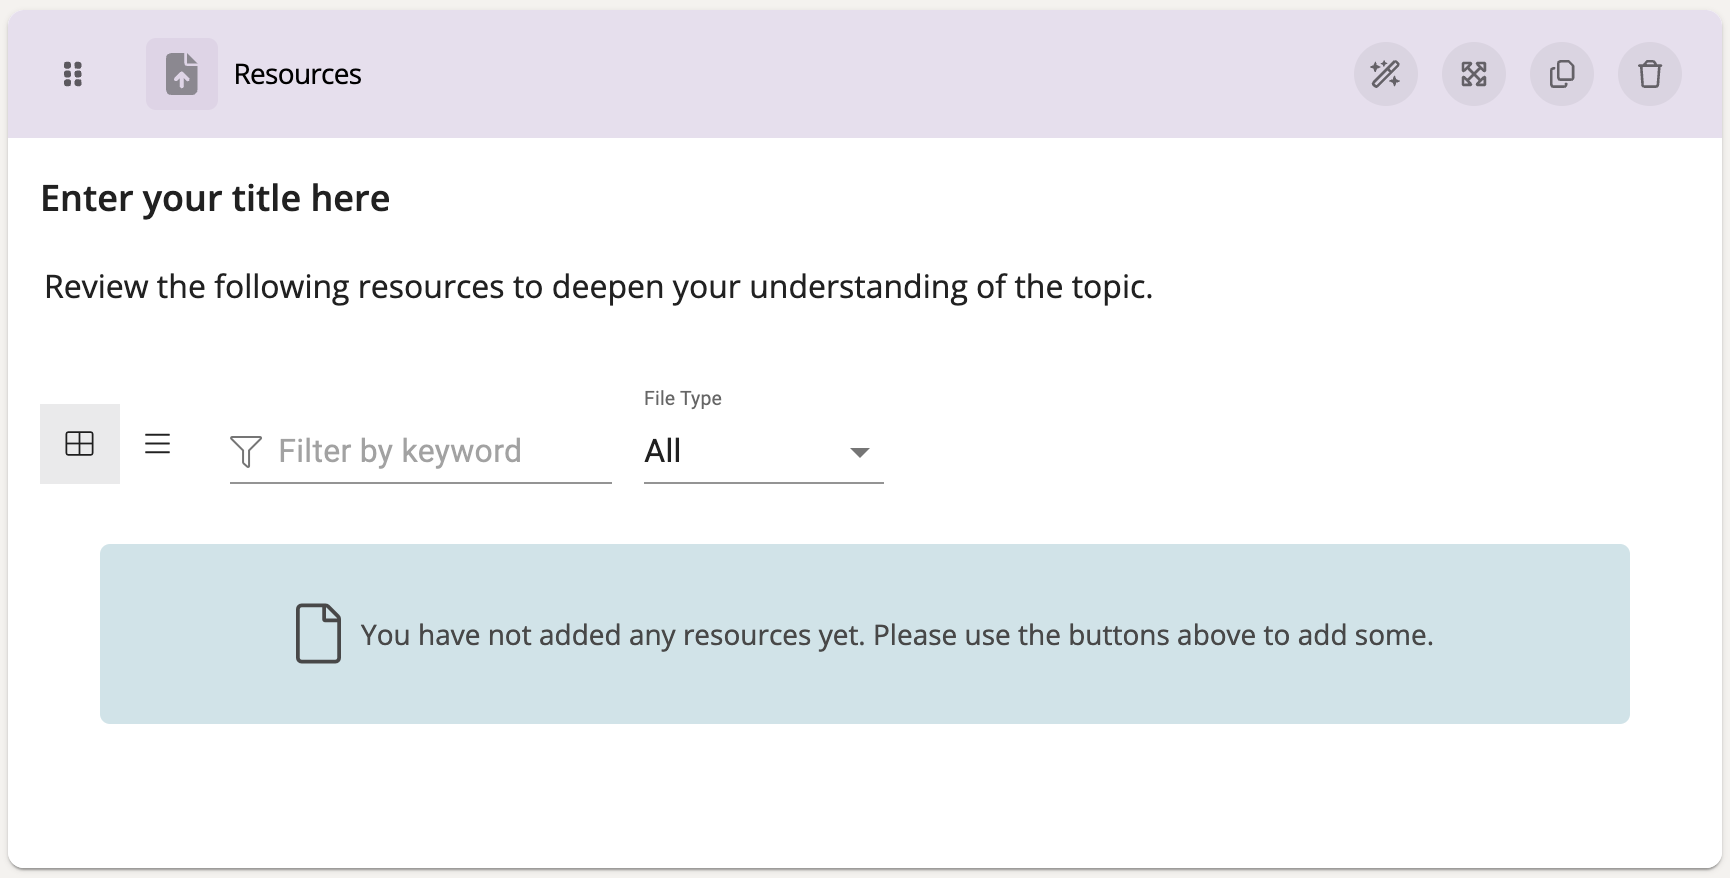1730x878 pixels.
Task: Click the expand to fullscreen icon
Action: point(1473,74)
